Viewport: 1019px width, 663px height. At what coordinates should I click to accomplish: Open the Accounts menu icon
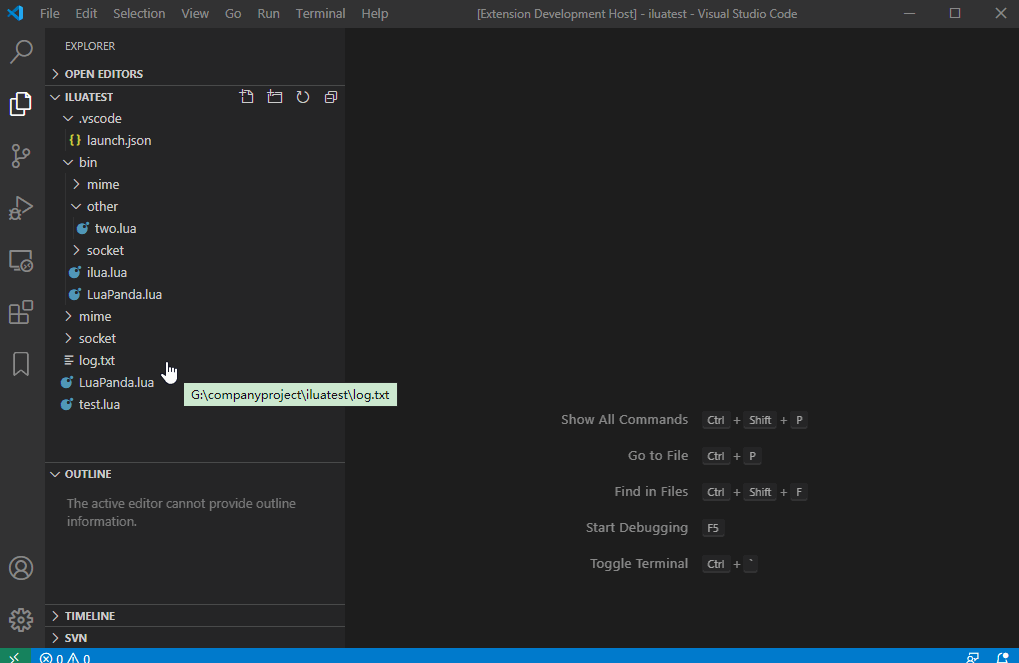point(21,568)
